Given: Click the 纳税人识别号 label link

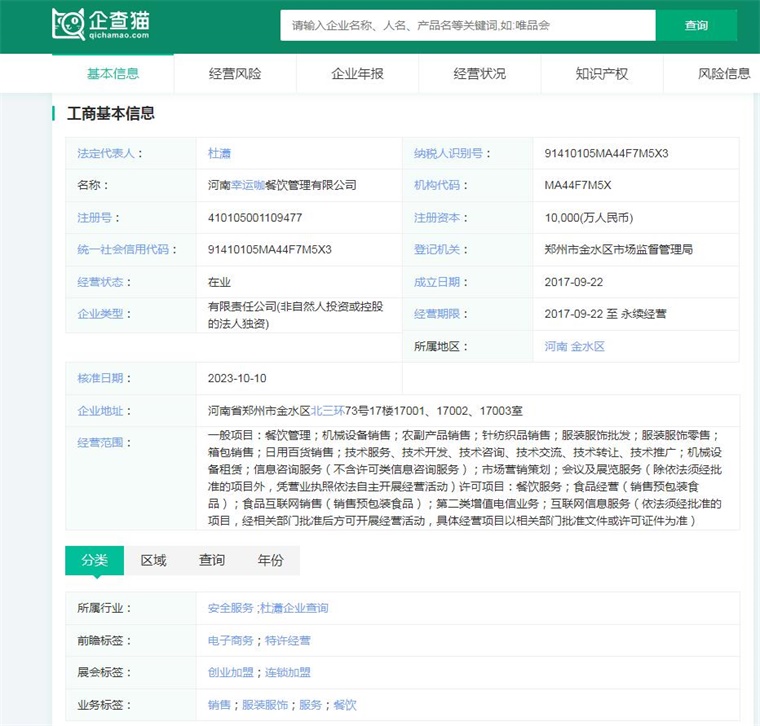Looking at the screenshot, I should tap(448, 154).
